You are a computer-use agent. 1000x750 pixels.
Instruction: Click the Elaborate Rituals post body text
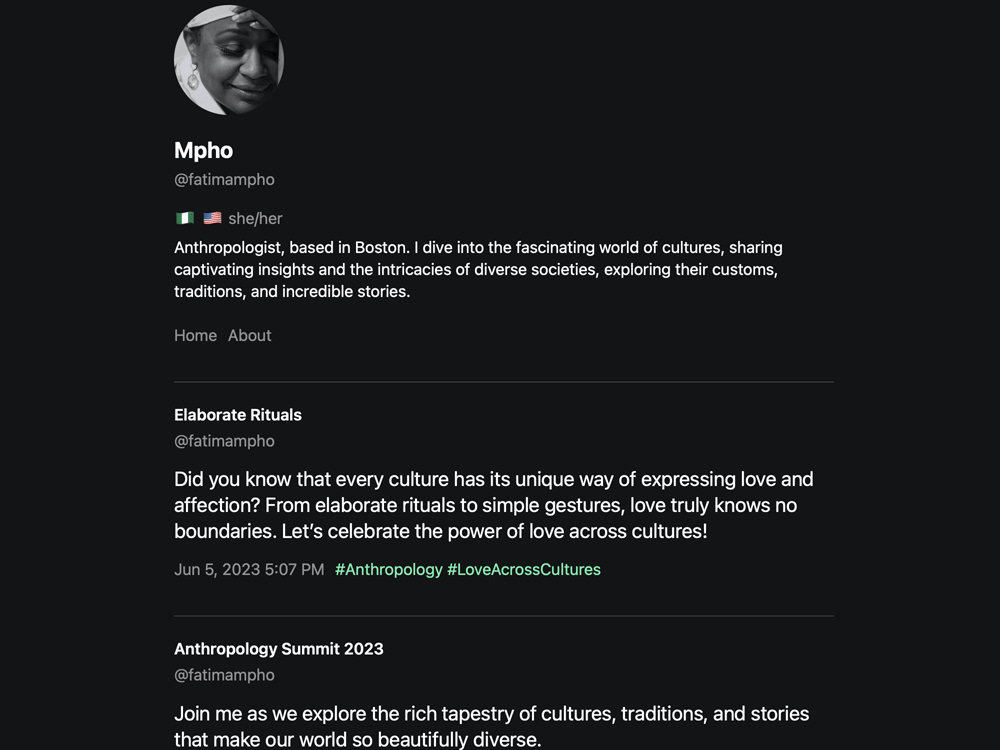point(494,505)
